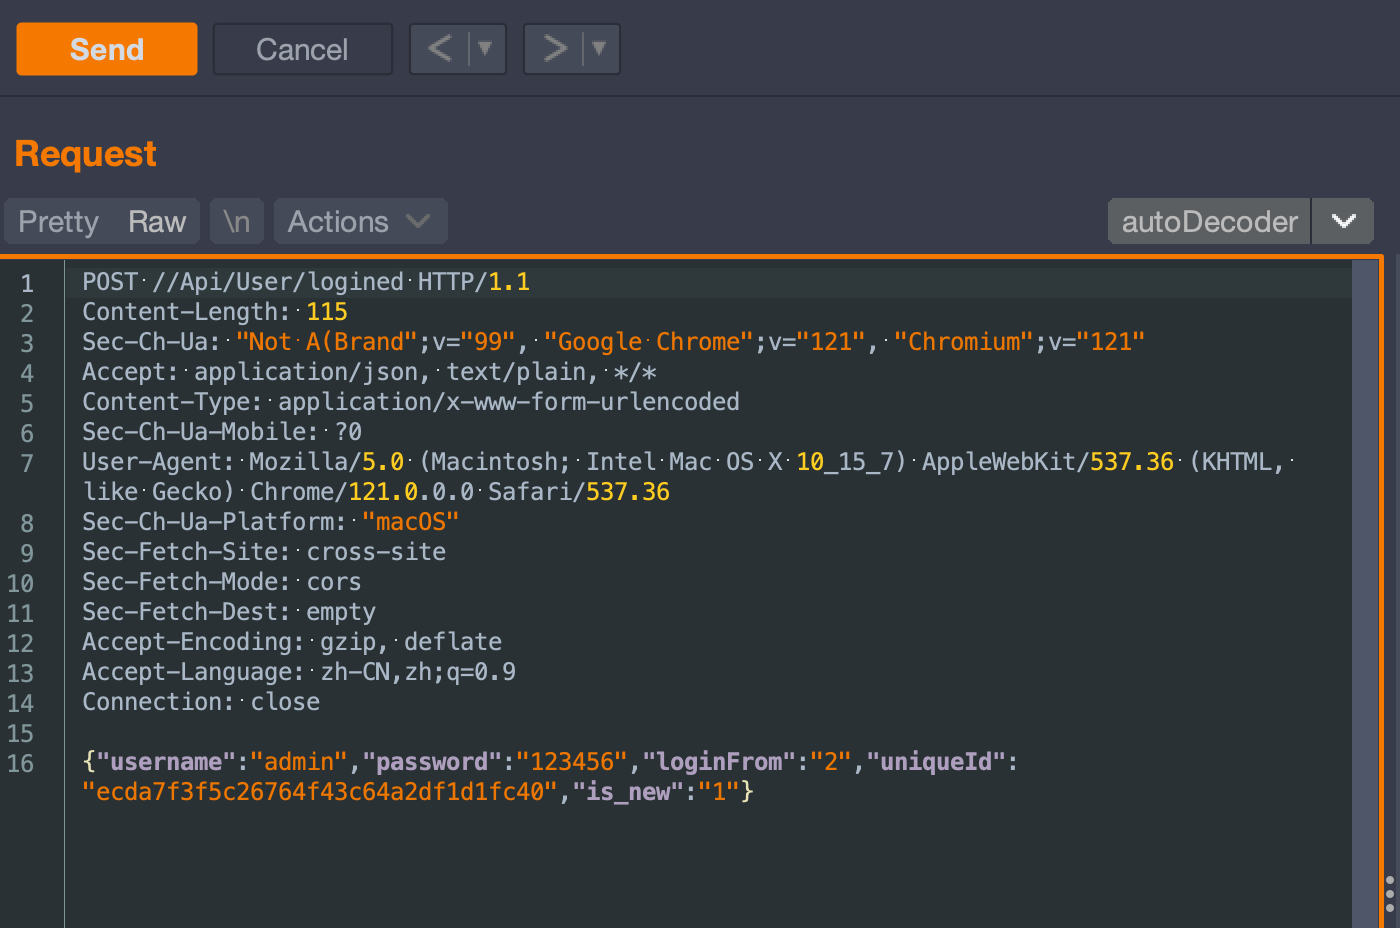Click the Content-Type application/x-www-form-urlencoded line
The width and height of the screenshot is (1400, 928).
coord(411,402)
